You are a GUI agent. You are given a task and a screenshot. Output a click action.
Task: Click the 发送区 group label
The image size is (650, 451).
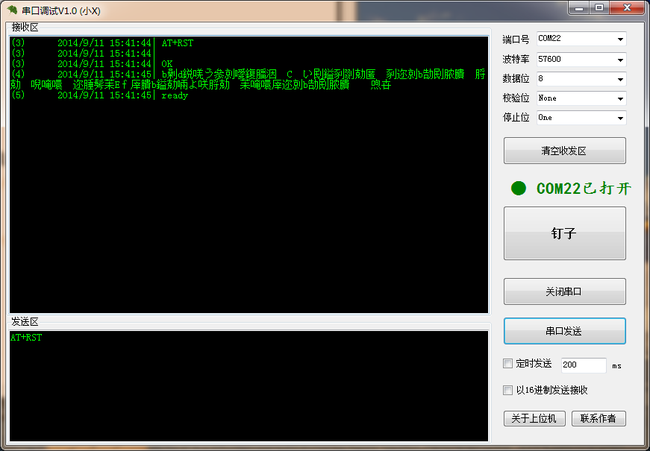[25, 322]
